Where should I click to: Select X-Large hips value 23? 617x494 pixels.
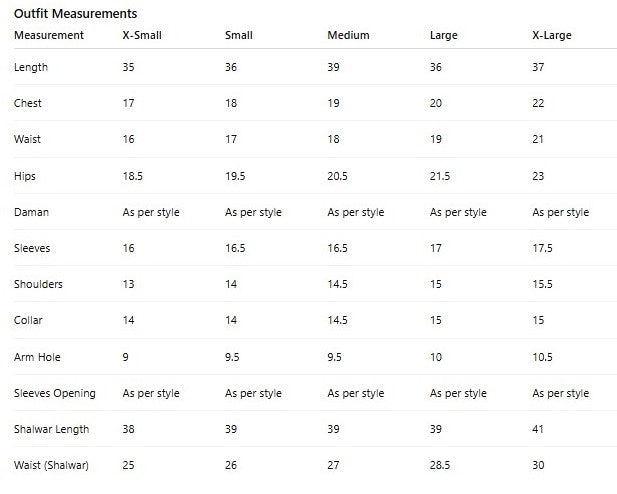(539, 176)
